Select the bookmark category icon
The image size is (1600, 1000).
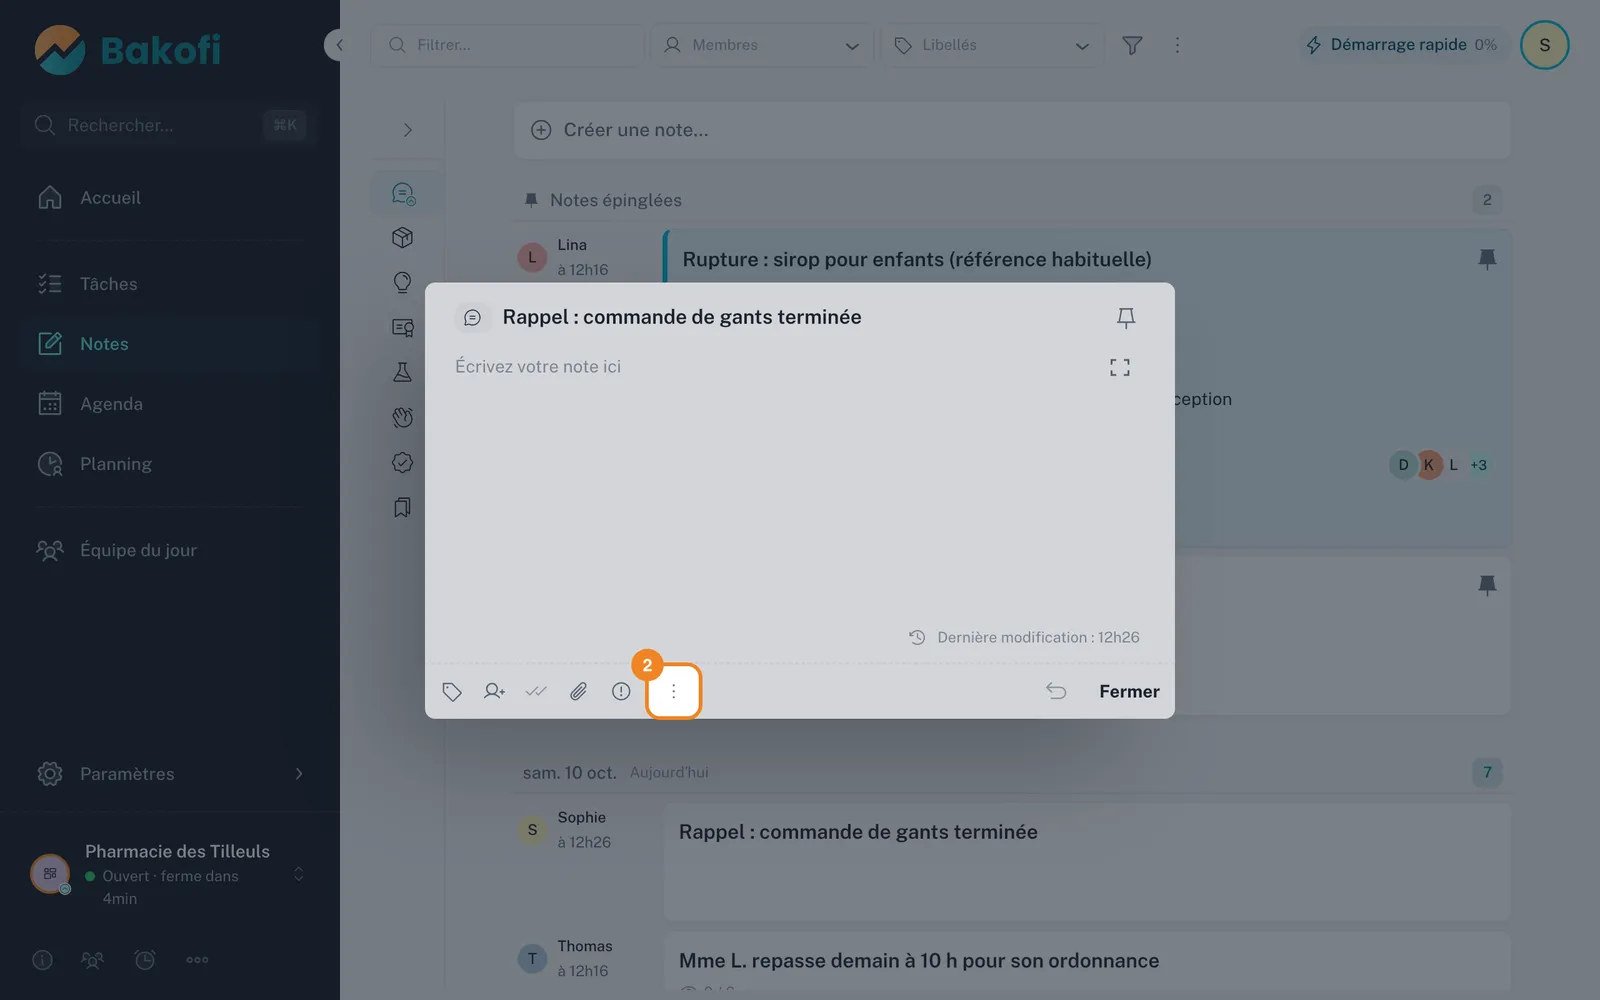click(x=403, y=508)
